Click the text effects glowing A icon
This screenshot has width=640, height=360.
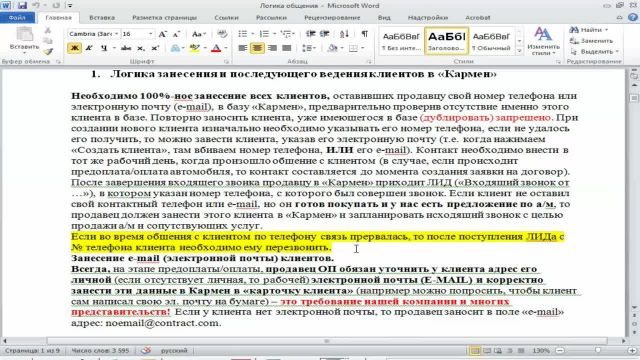(x=175, y=48)
